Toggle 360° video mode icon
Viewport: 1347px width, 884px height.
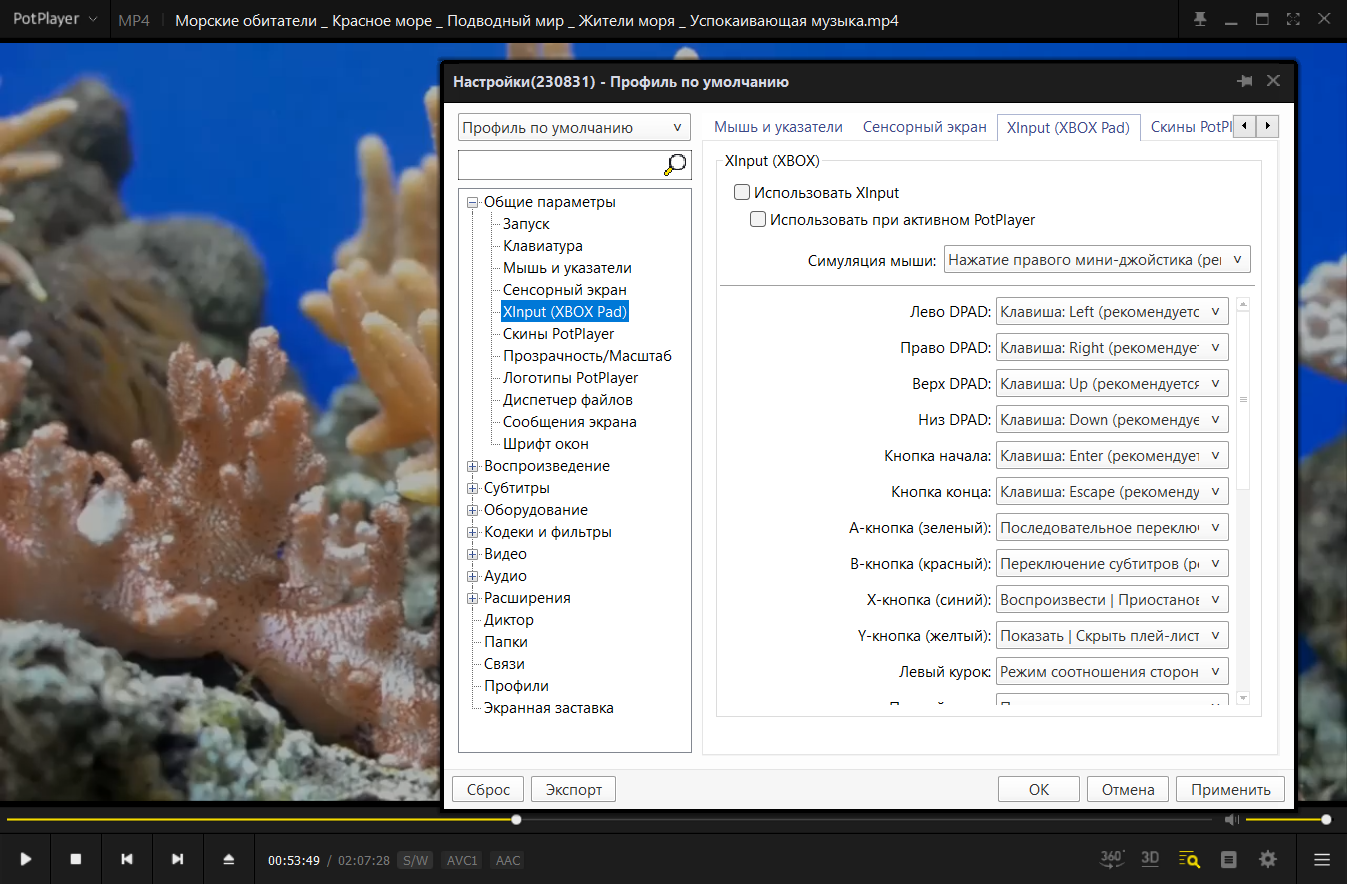[1112, 858]
